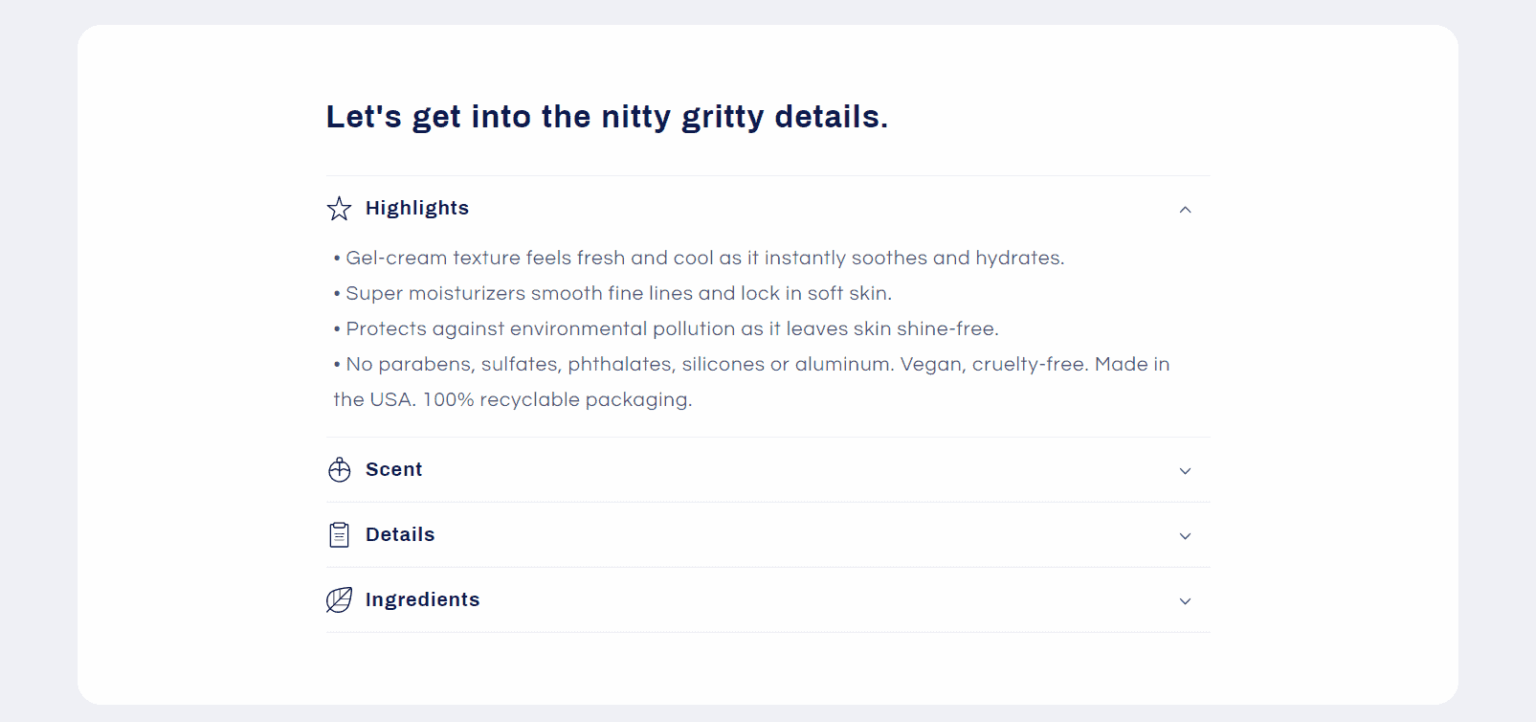This screenshot has height=722, width=1536.
Task: Open the Ingredients section by its label
Action: click(x=422, y=600)
